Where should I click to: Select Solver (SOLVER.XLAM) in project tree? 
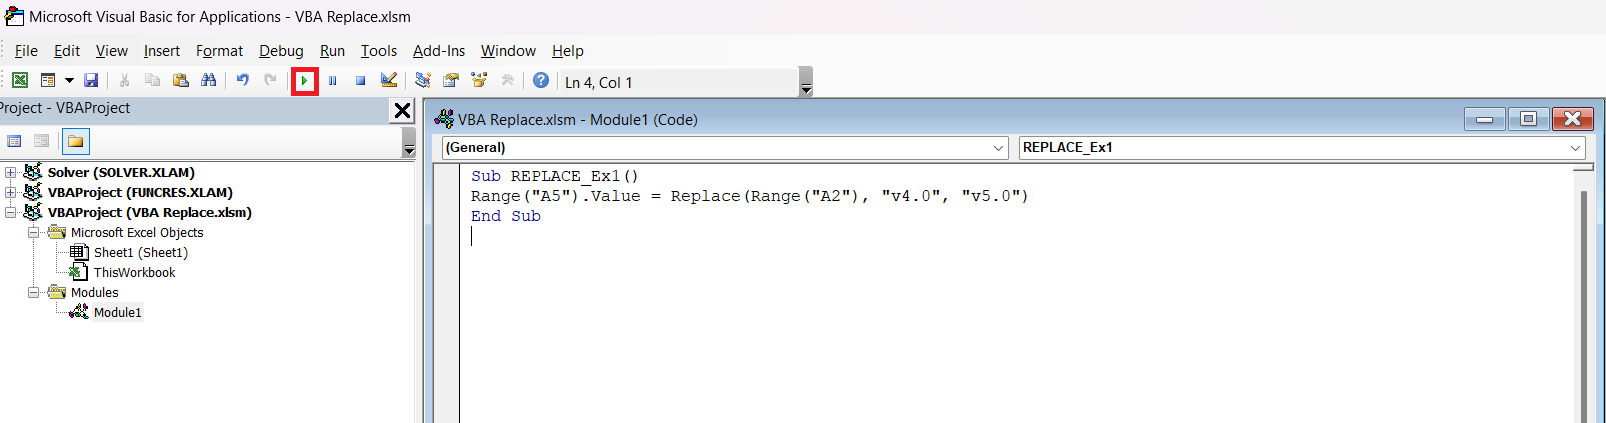(121, 173)
